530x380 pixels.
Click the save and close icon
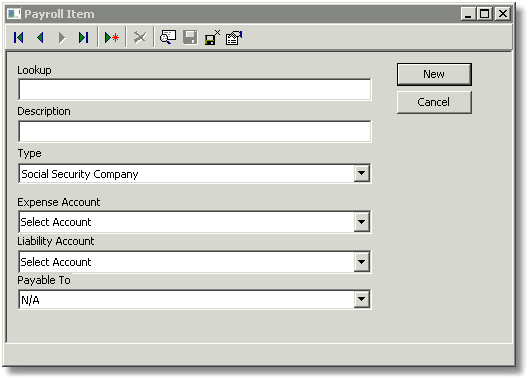tap(212, 38)
